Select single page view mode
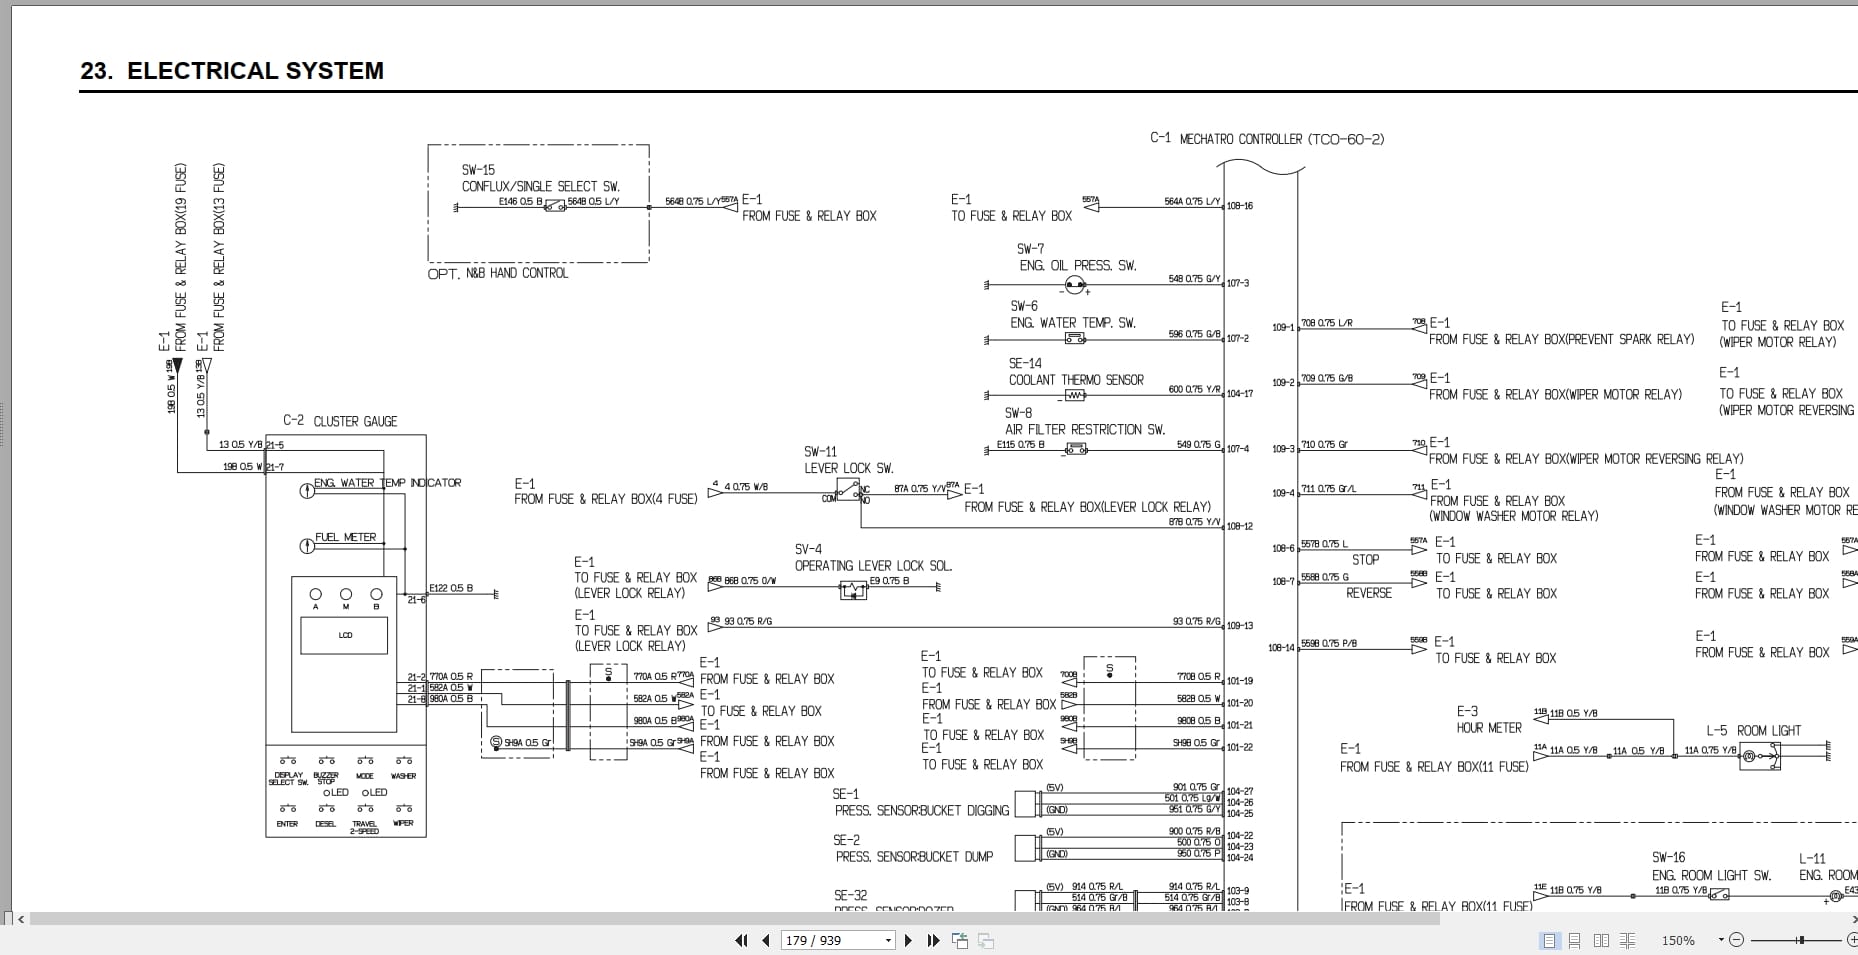The height and width of the screenshot is (955, 1858). click(1549, 940)
